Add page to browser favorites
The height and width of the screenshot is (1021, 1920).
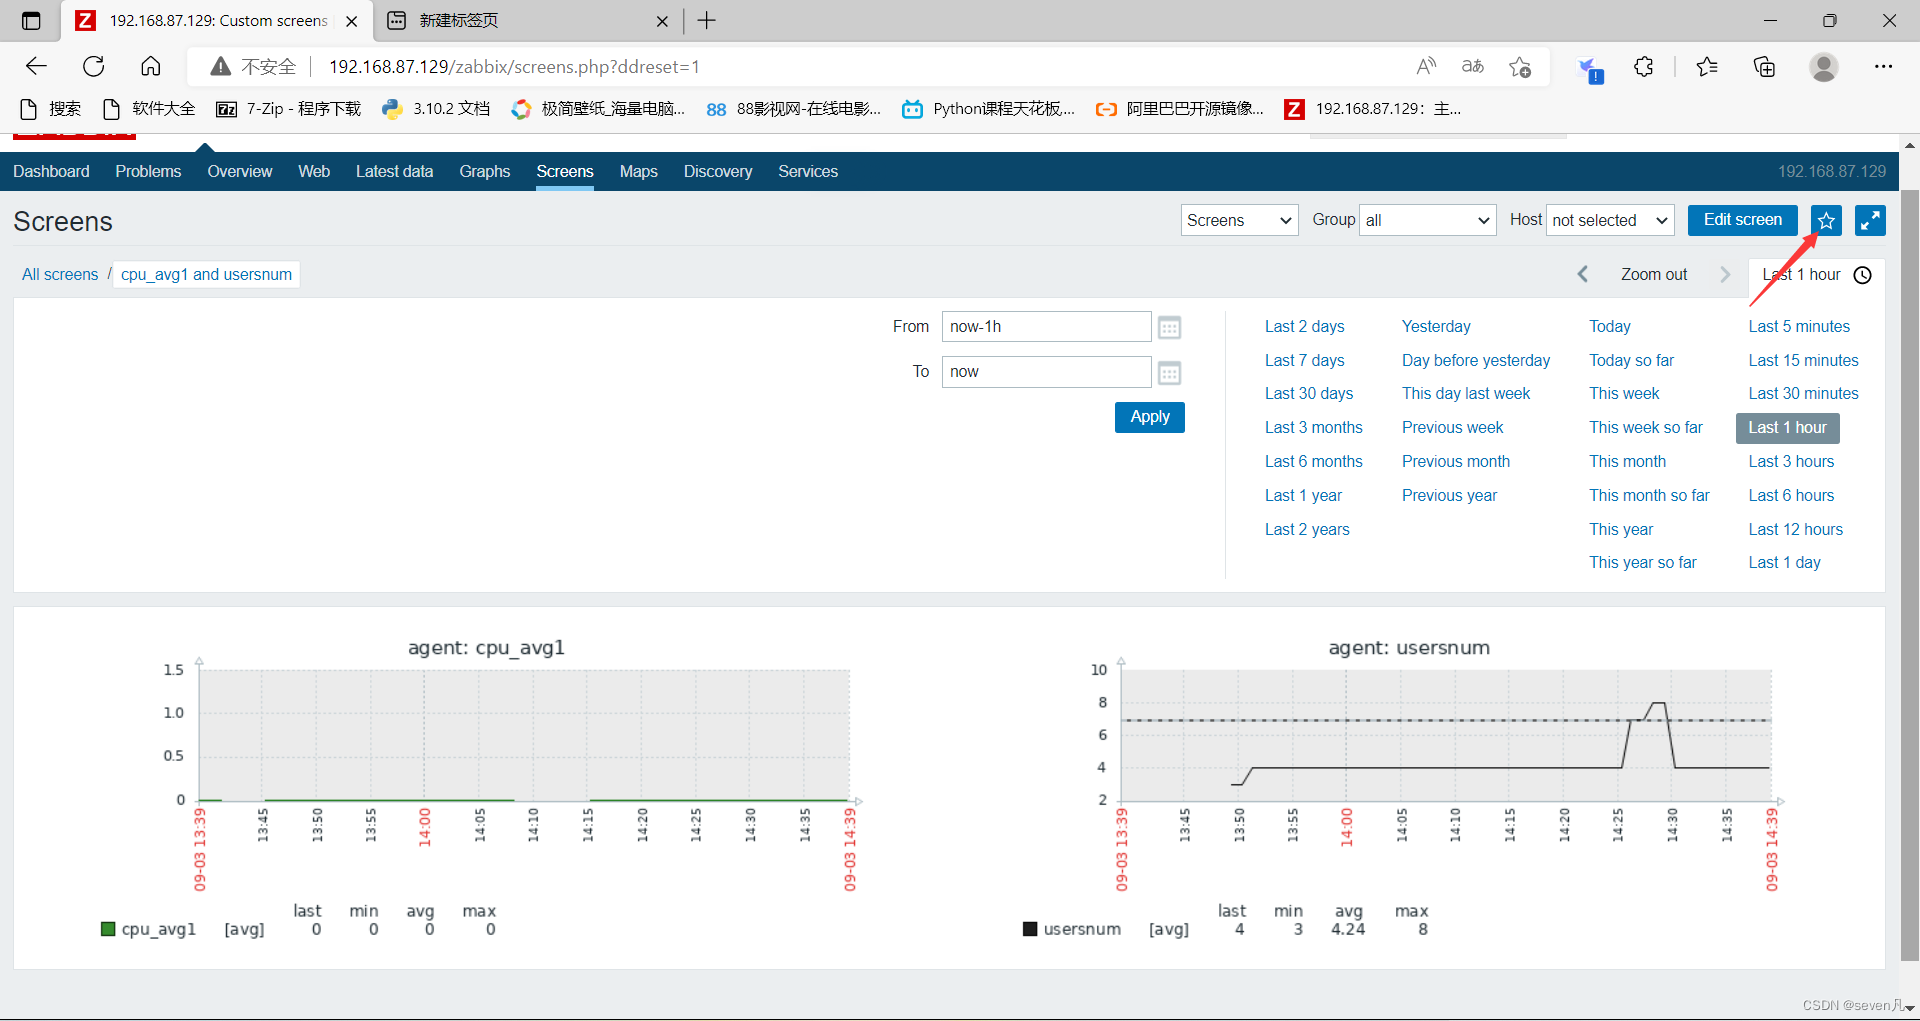1520,67
